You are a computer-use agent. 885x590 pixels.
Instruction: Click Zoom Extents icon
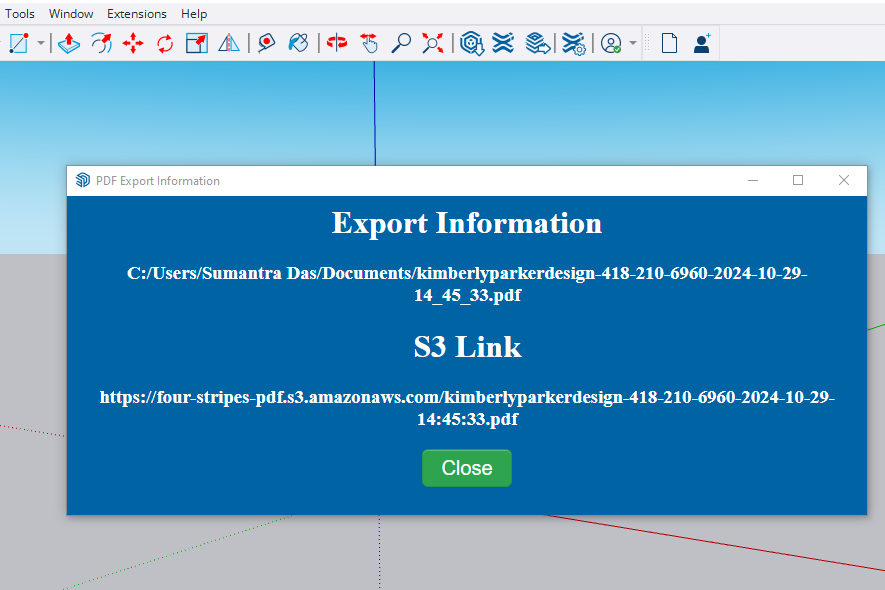click(433, 43)
